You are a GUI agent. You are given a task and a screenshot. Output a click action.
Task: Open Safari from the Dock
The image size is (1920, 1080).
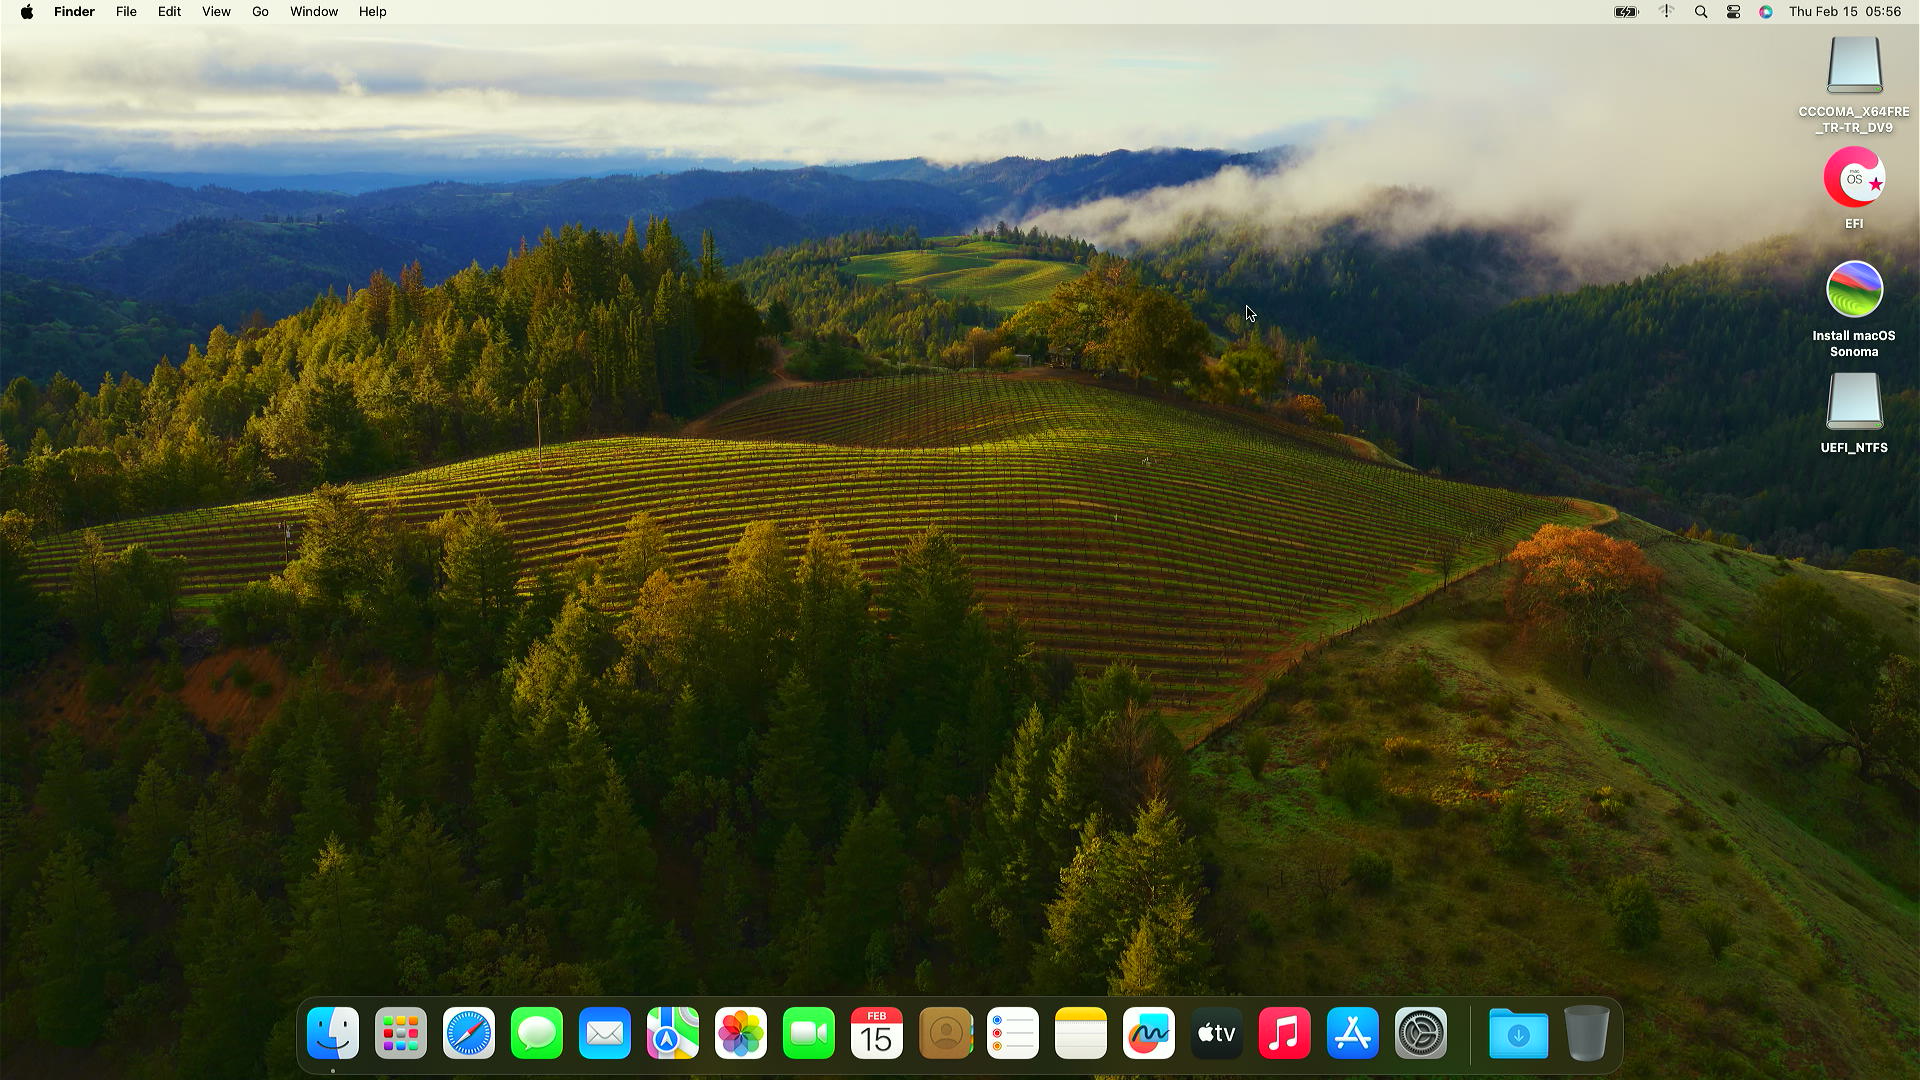468,1033
